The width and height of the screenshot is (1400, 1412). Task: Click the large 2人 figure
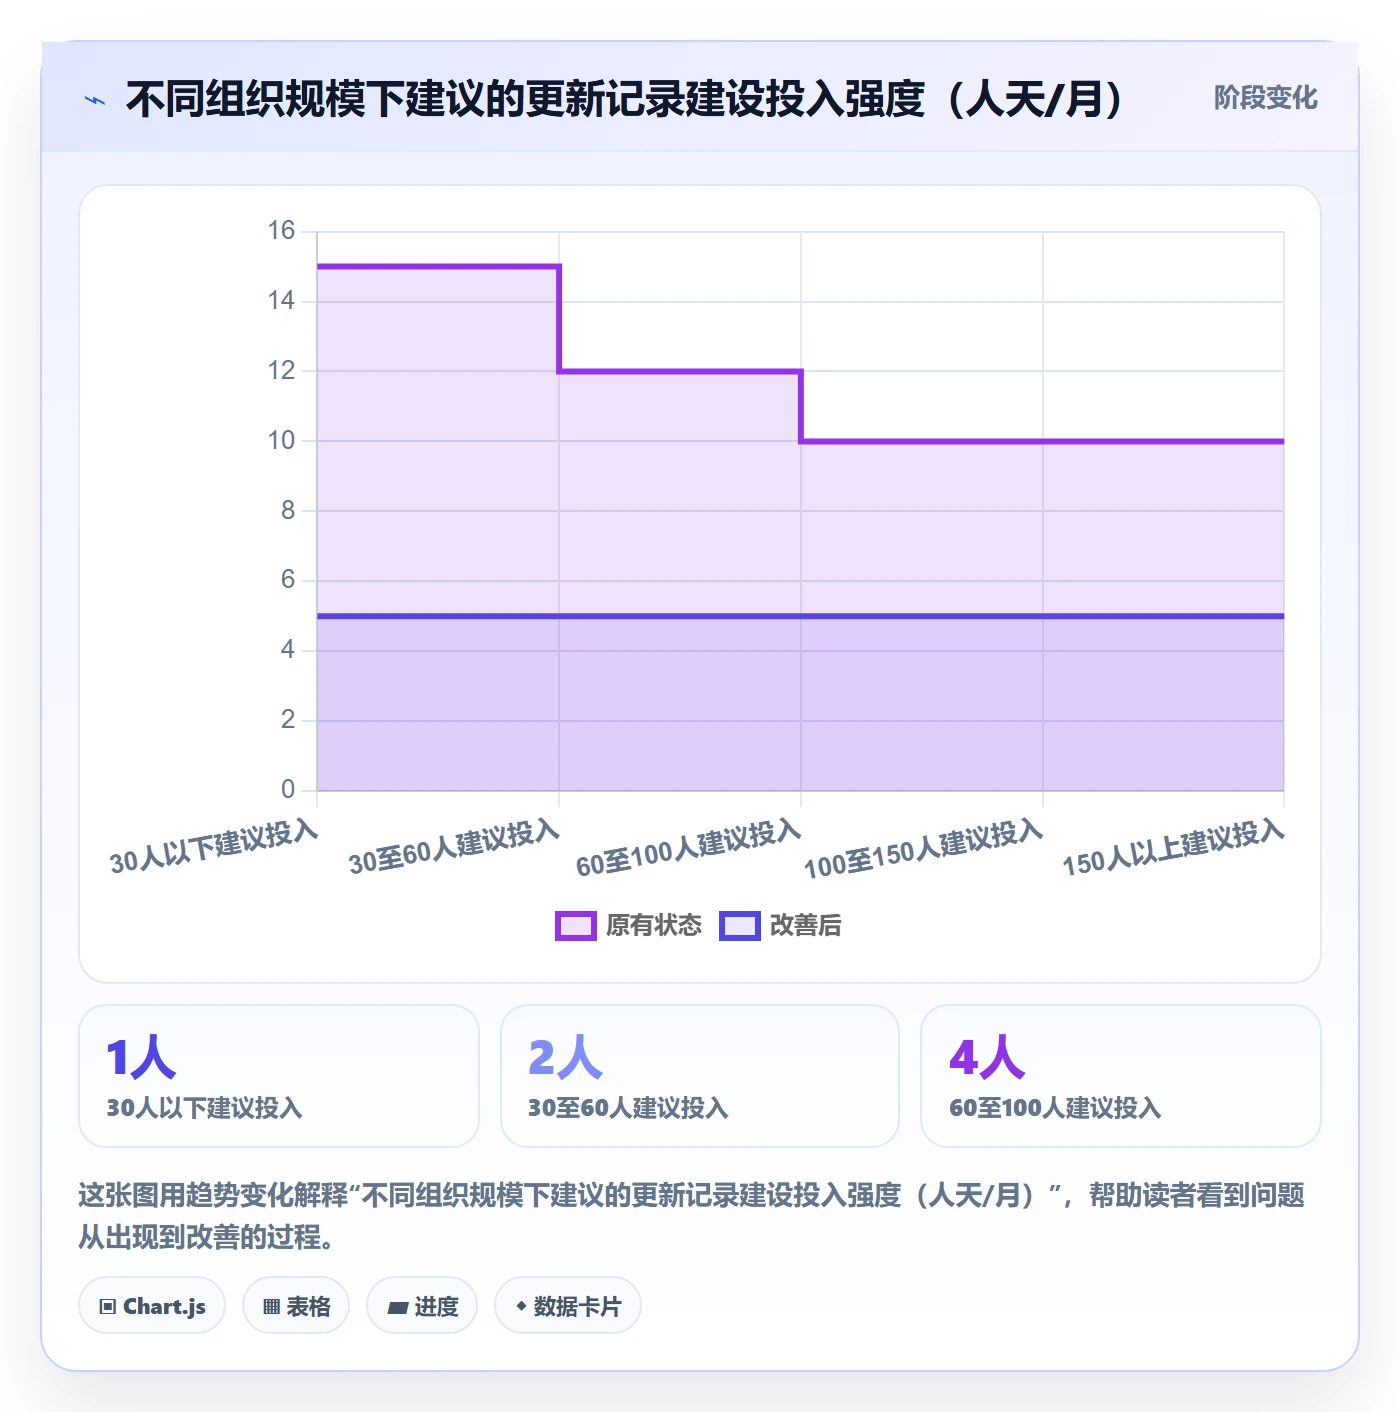(x=565, y=1057)
